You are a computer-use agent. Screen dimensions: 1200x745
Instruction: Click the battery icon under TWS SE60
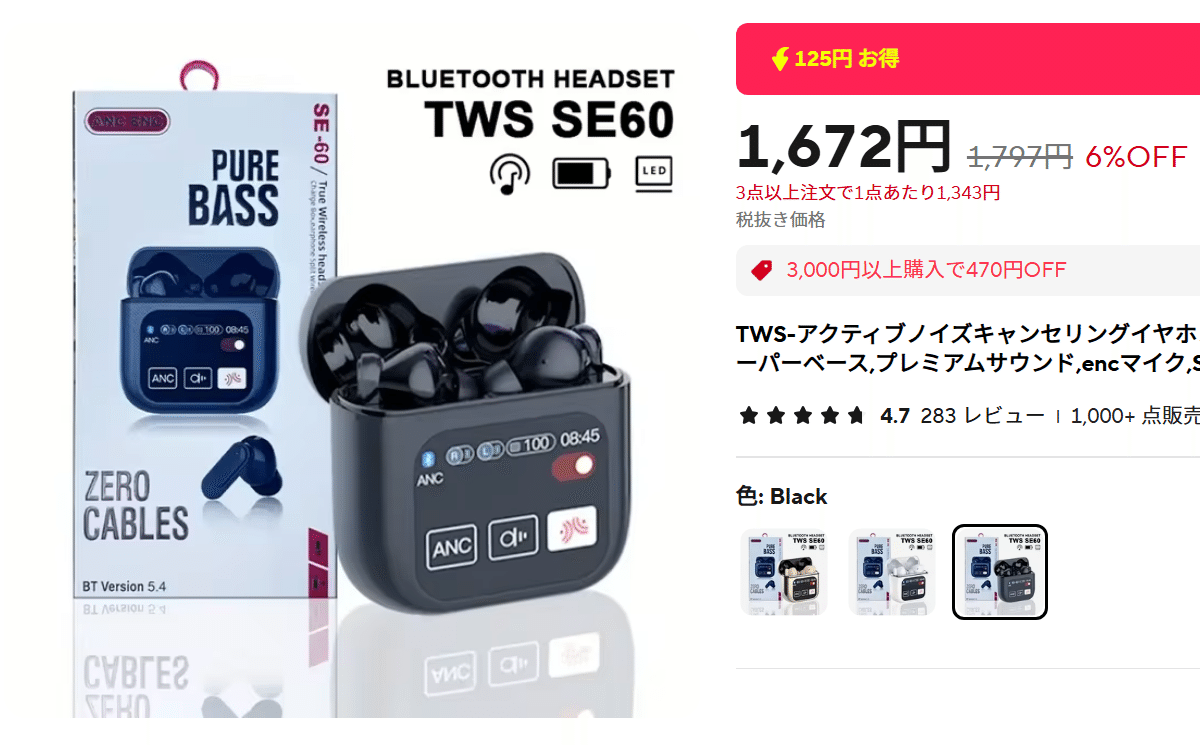pos(581,174)
